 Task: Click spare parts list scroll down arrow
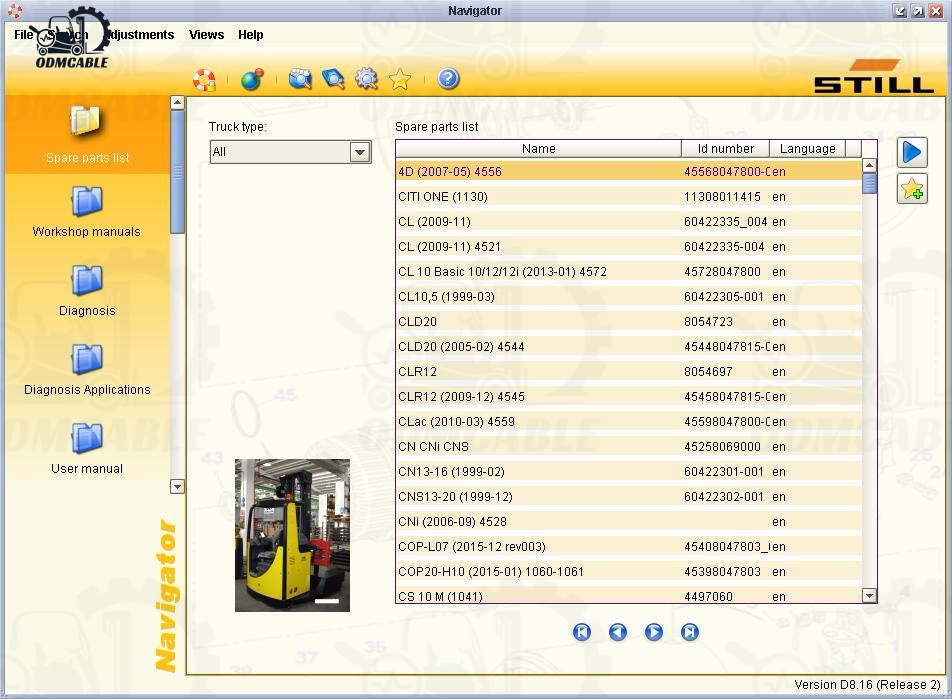(x=869, y=596)
